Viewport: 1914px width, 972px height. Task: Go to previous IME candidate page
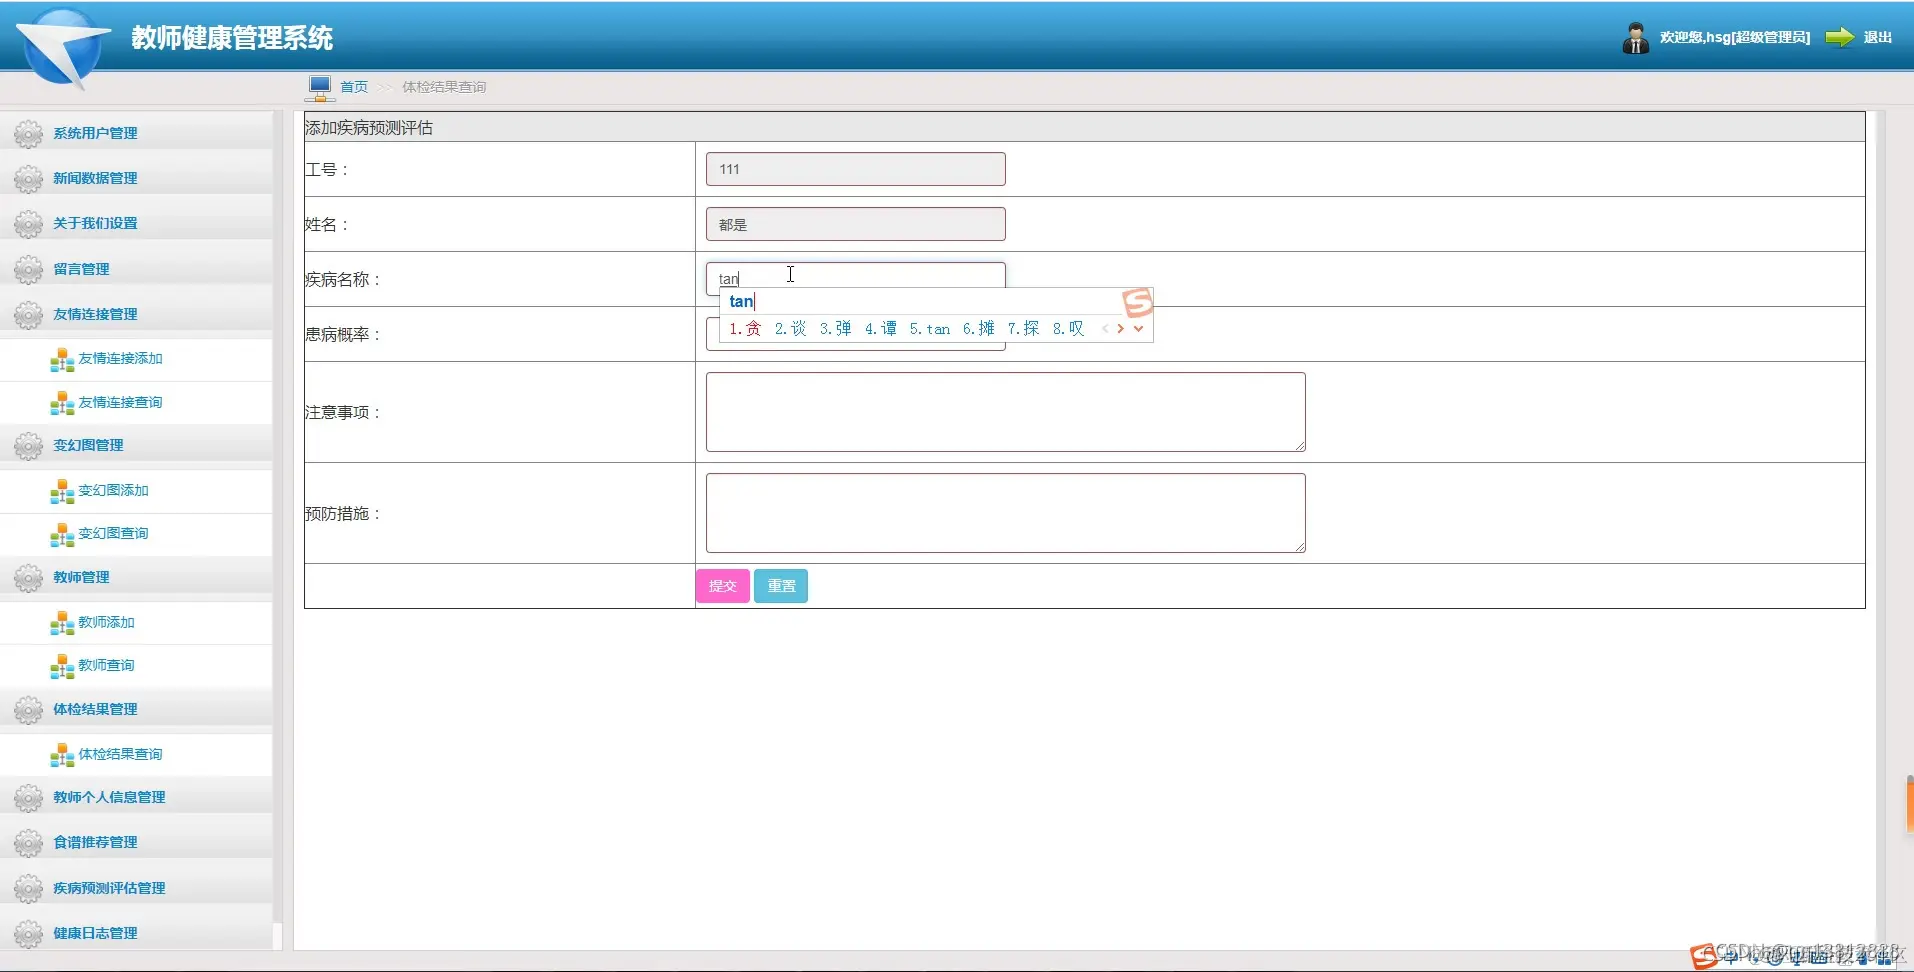tap(1105, 329)
